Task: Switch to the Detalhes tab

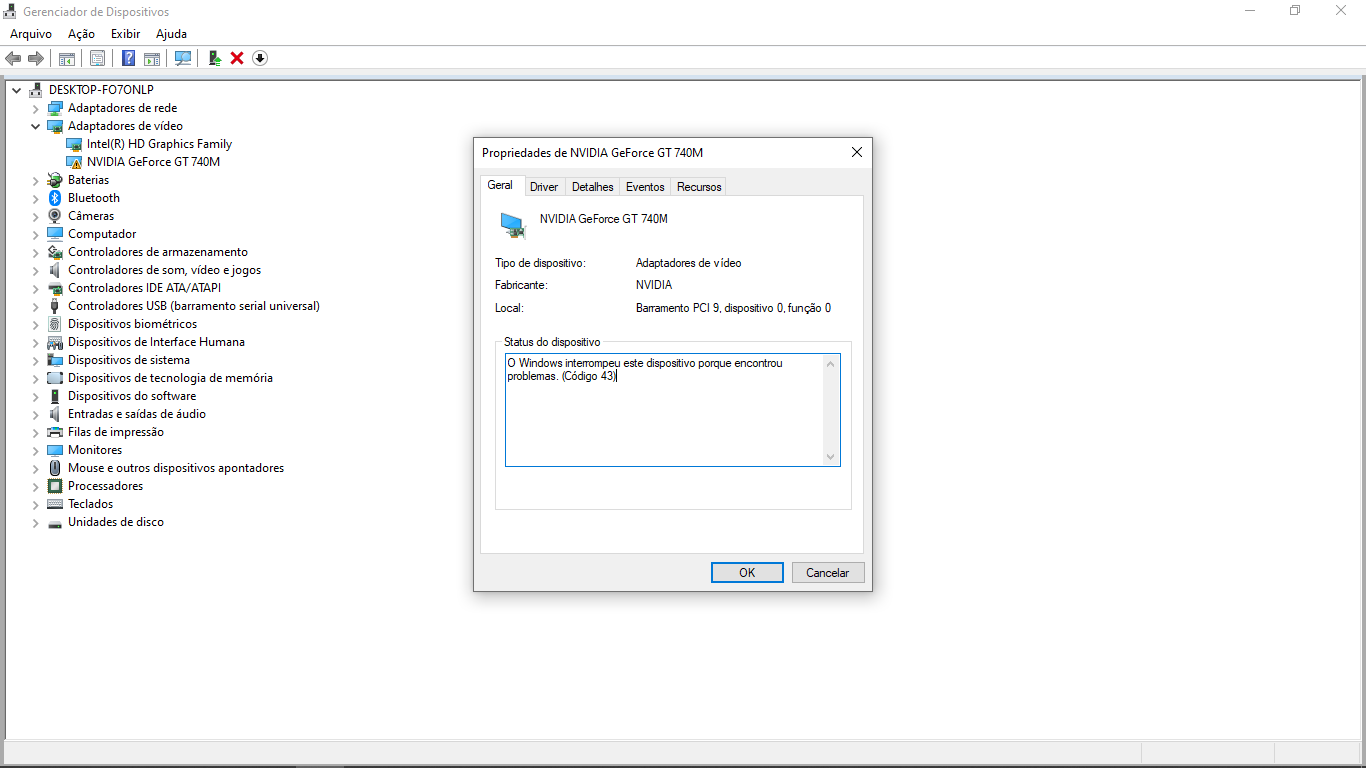Action: coord(593,187)
